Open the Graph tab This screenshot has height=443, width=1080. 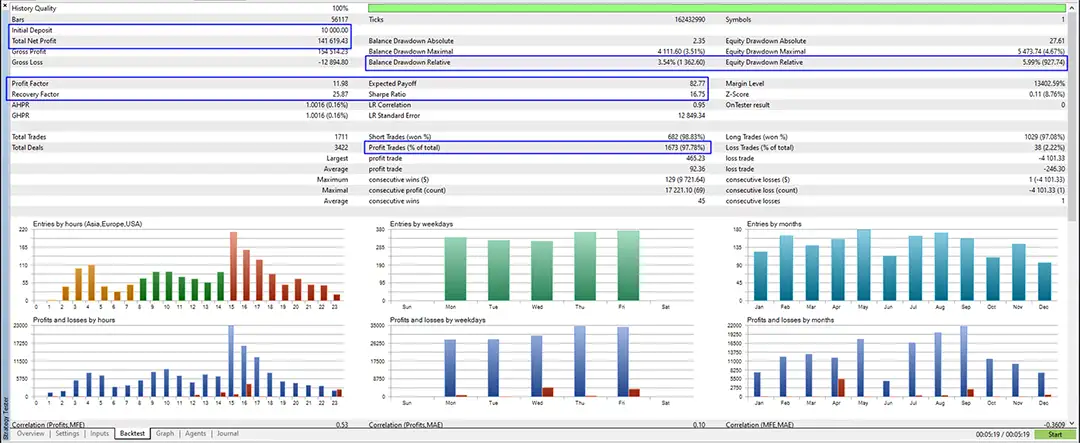click(x=165, y=434)
